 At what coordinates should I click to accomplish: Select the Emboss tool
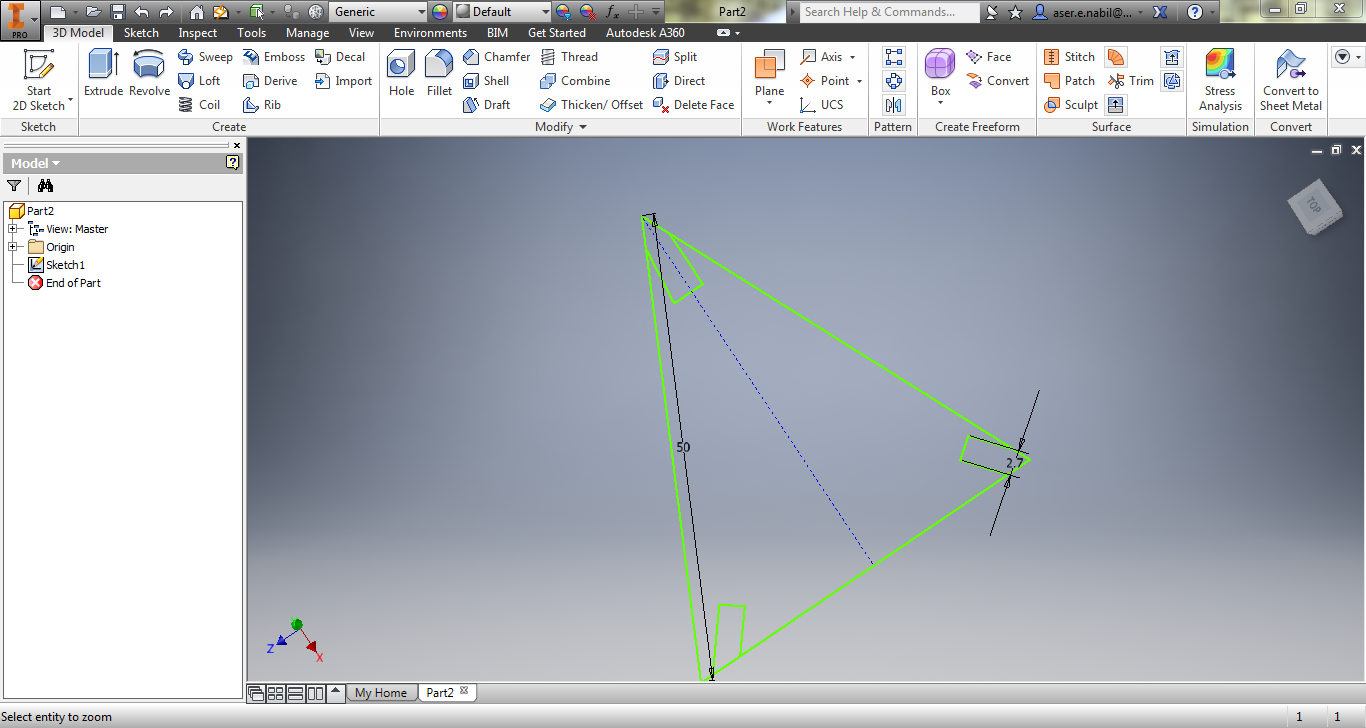coord(274,57)
